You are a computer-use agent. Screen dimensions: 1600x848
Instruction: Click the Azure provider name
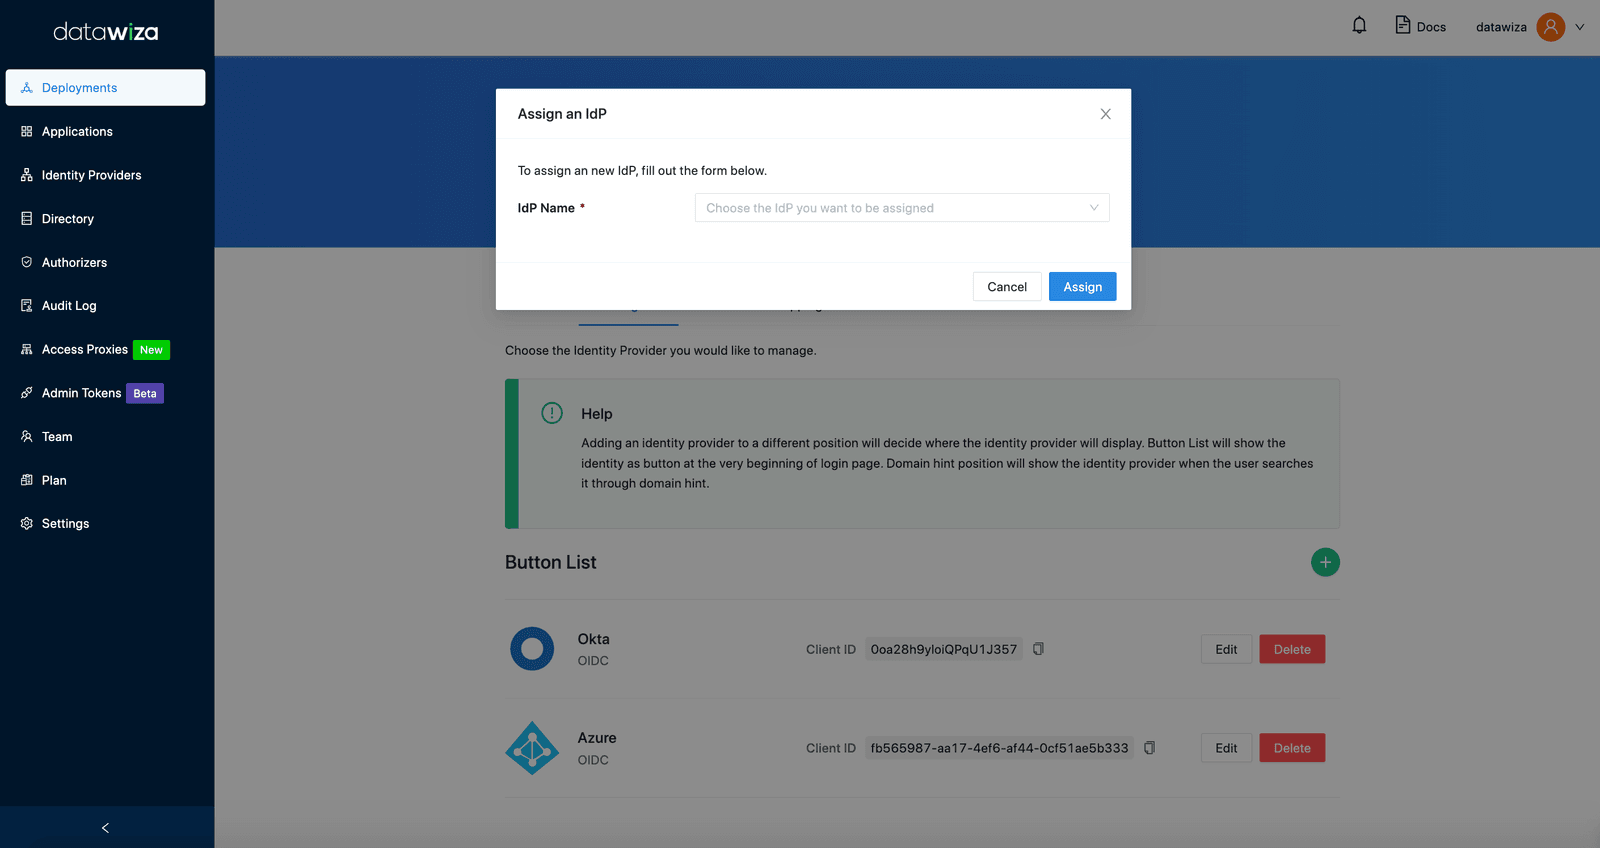pos(597,738)
